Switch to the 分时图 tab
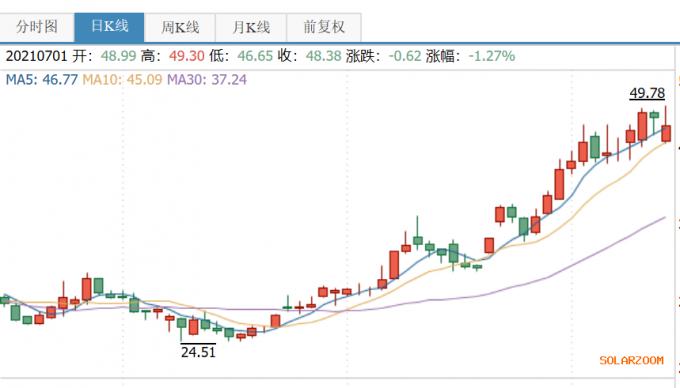 [37, 27]
